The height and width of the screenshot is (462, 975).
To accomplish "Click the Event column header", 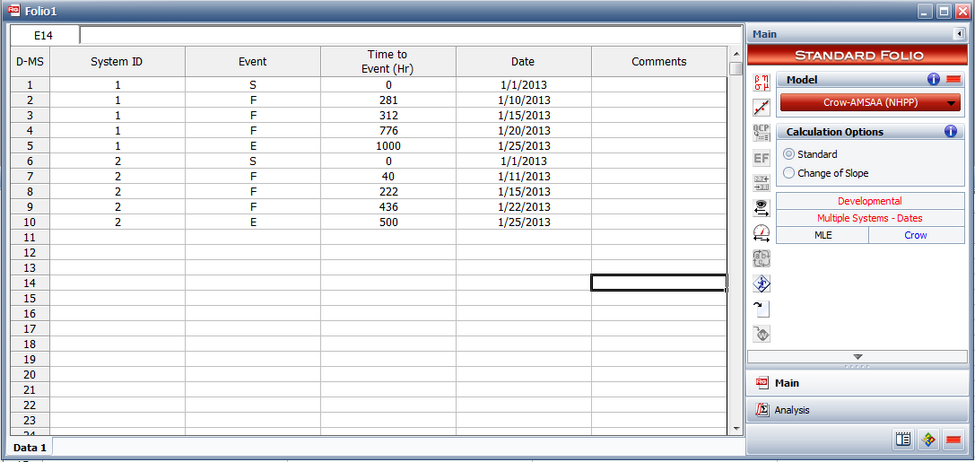I will pyautogui.click(x=252, y=62).
